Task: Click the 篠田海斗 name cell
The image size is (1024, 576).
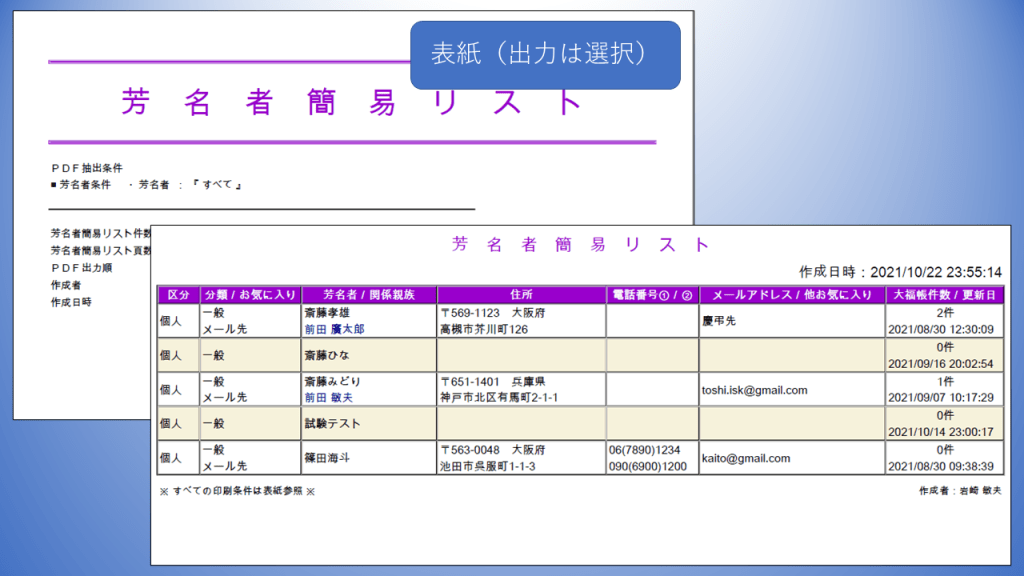Action: pos(332,451)
